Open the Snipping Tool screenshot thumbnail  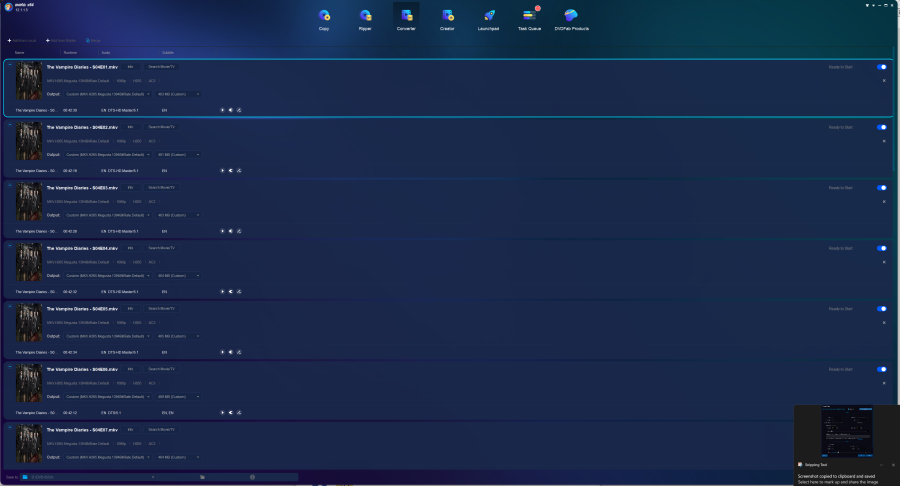pyautogui.click(x=847, y=431)
